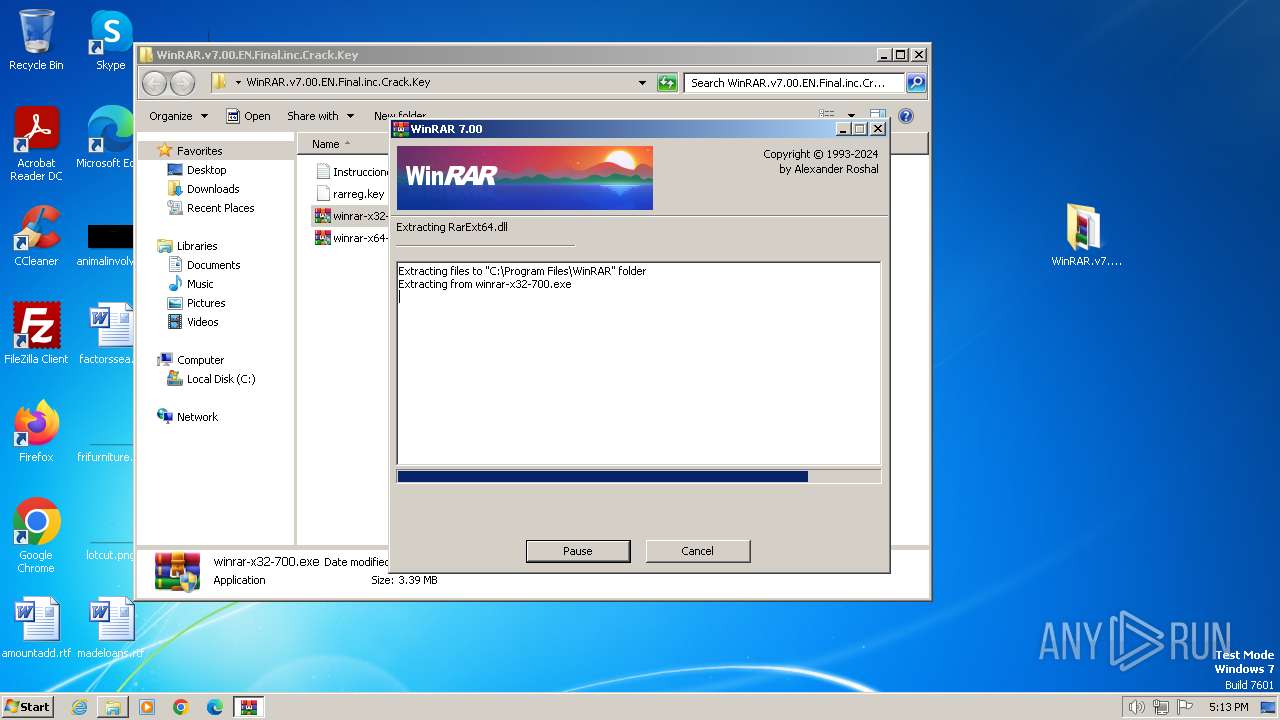
Task: Select Favorites in navigation pane
Action: (x=199, y=151)
